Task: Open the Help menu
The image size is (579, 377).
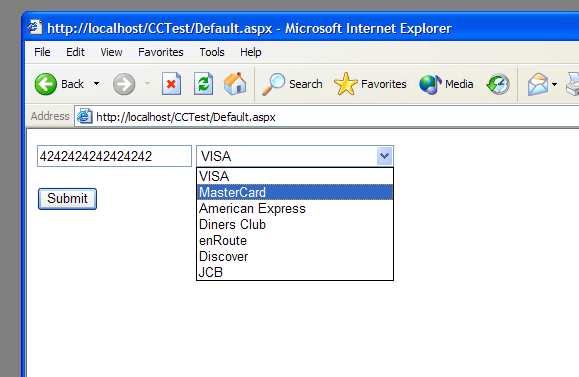Action: click(x=251, y=52)
